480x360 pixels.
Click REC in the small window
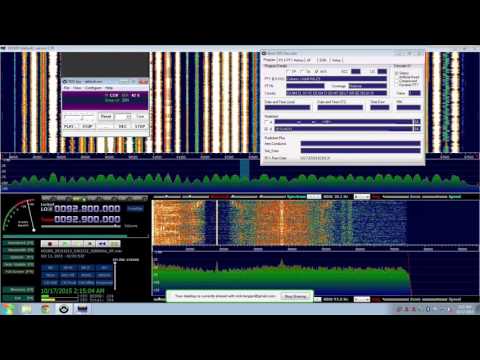122,126
